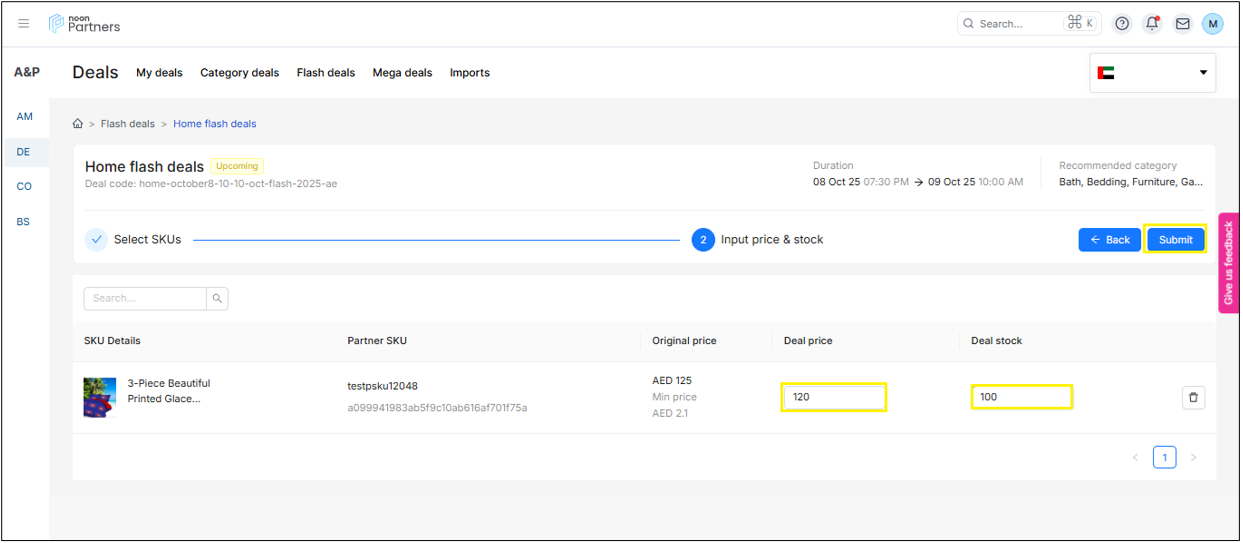This screenshot has height=543, width=1243.
Task: Open the Category deals tab
Action: click(239, 73)
